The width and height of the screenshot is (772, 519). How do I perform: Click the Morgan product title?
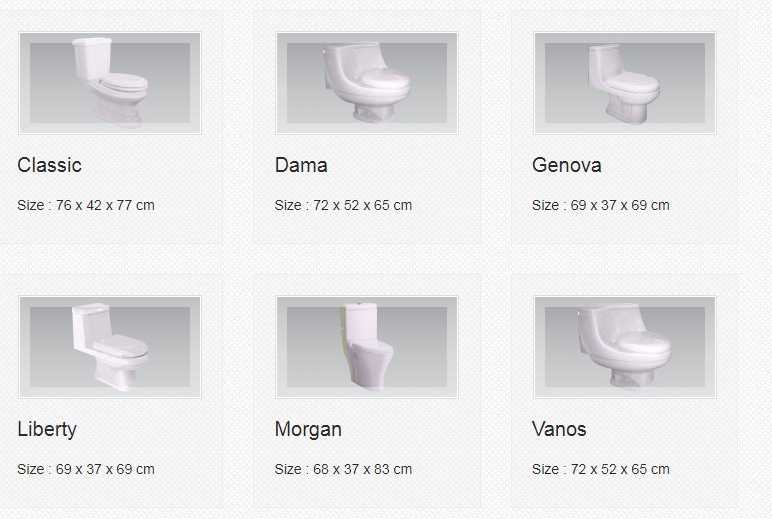[x=308, y=429]
